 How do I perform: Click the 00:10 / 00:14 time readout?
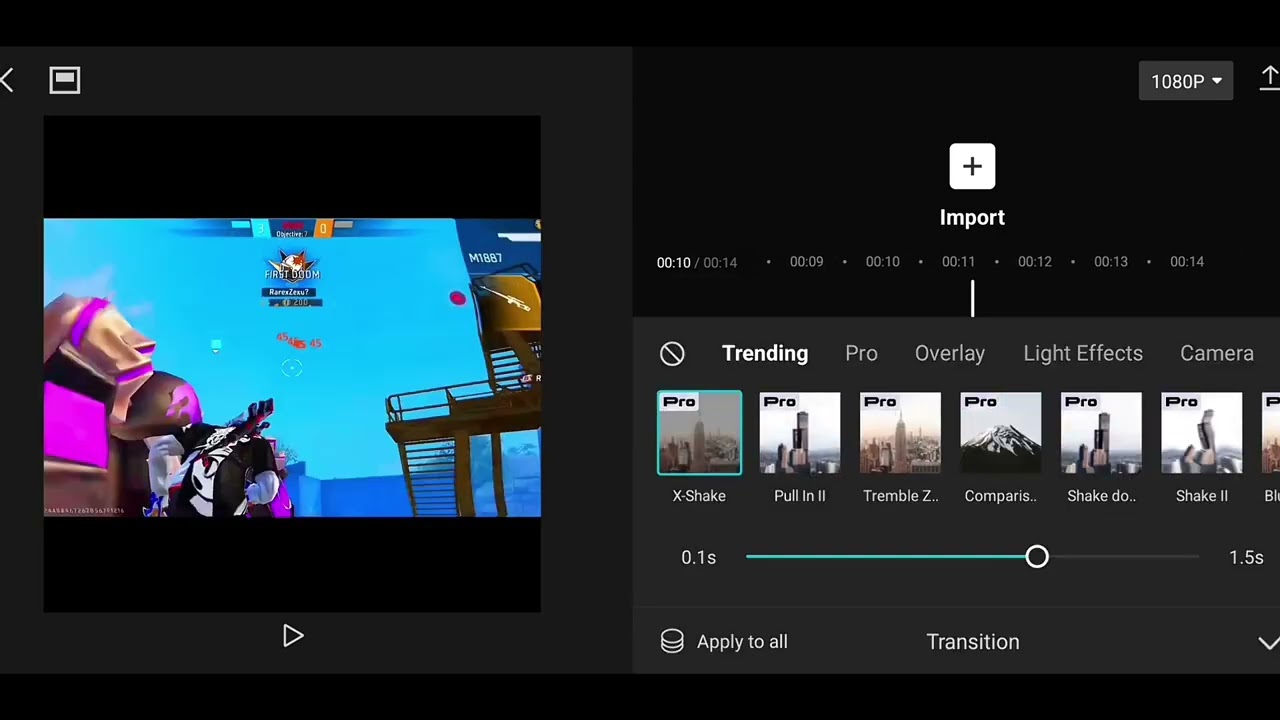[697, 262]
